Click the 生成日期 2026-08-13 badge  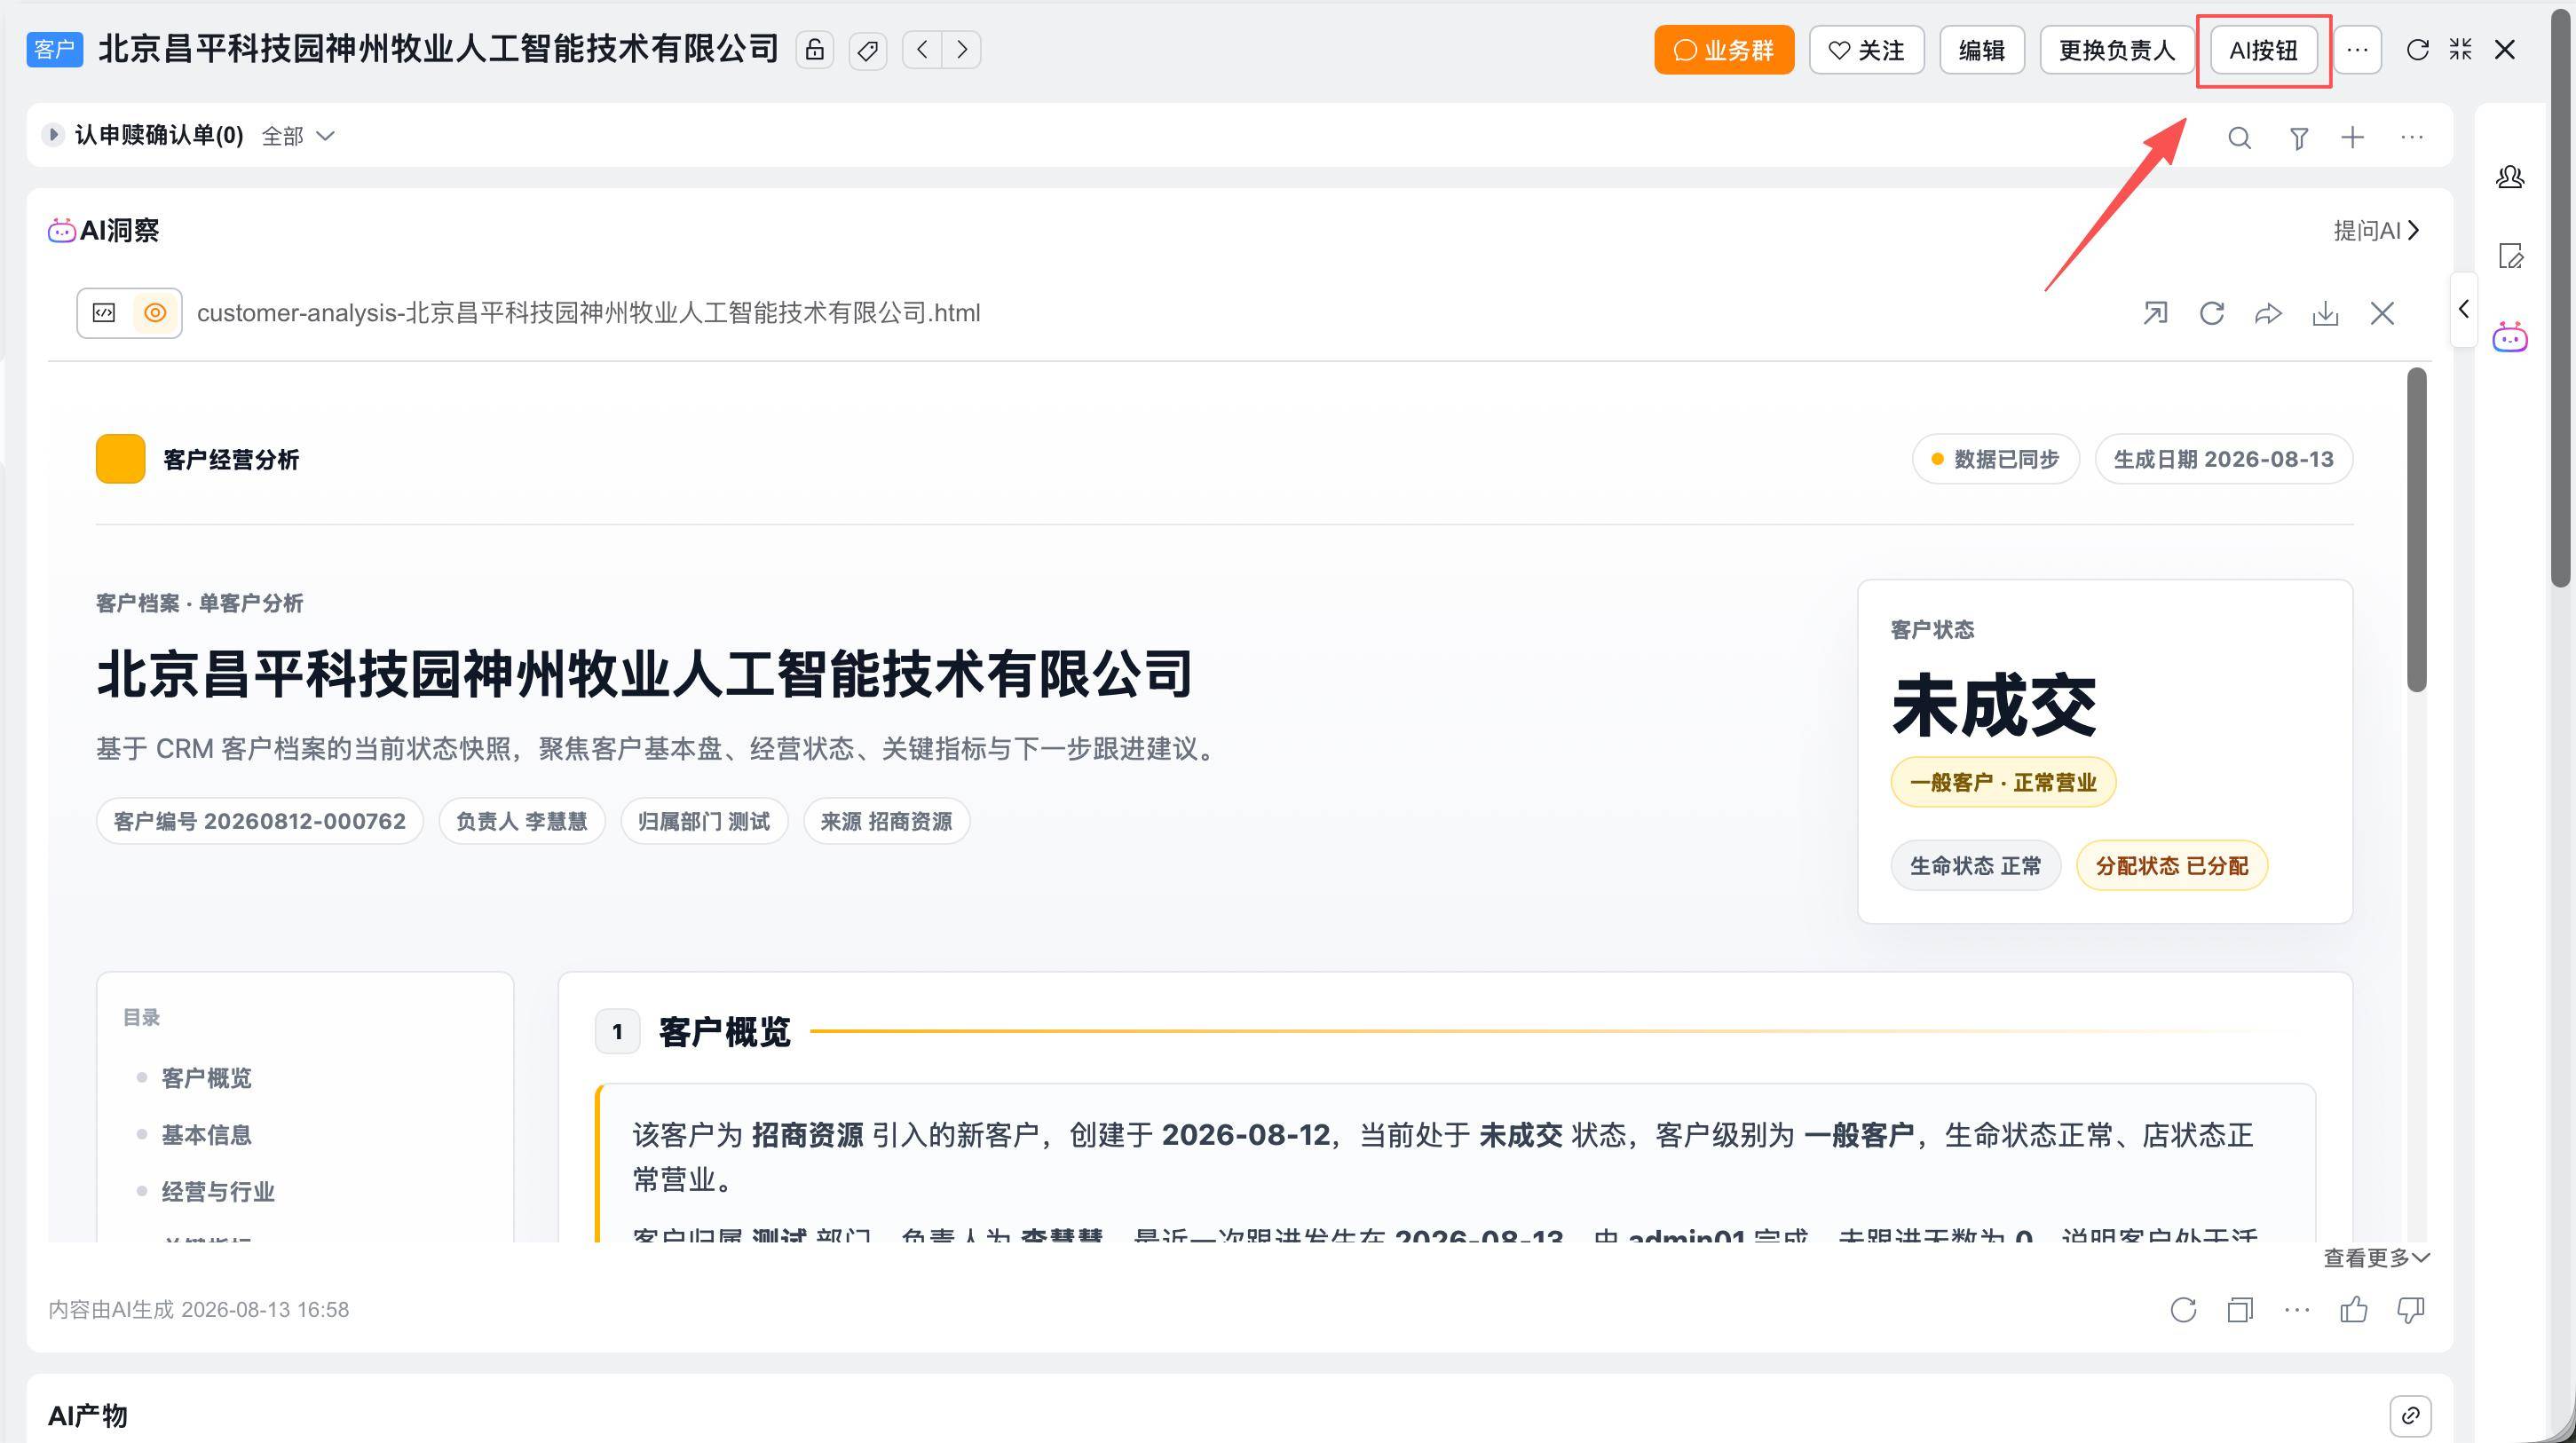coord(2224,459)
